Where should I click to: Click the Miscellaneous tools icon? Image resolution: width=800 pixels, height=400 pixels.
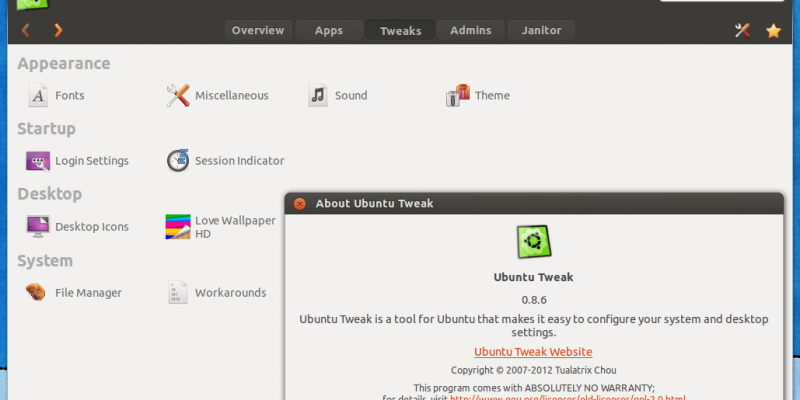(x=178, y=95)
